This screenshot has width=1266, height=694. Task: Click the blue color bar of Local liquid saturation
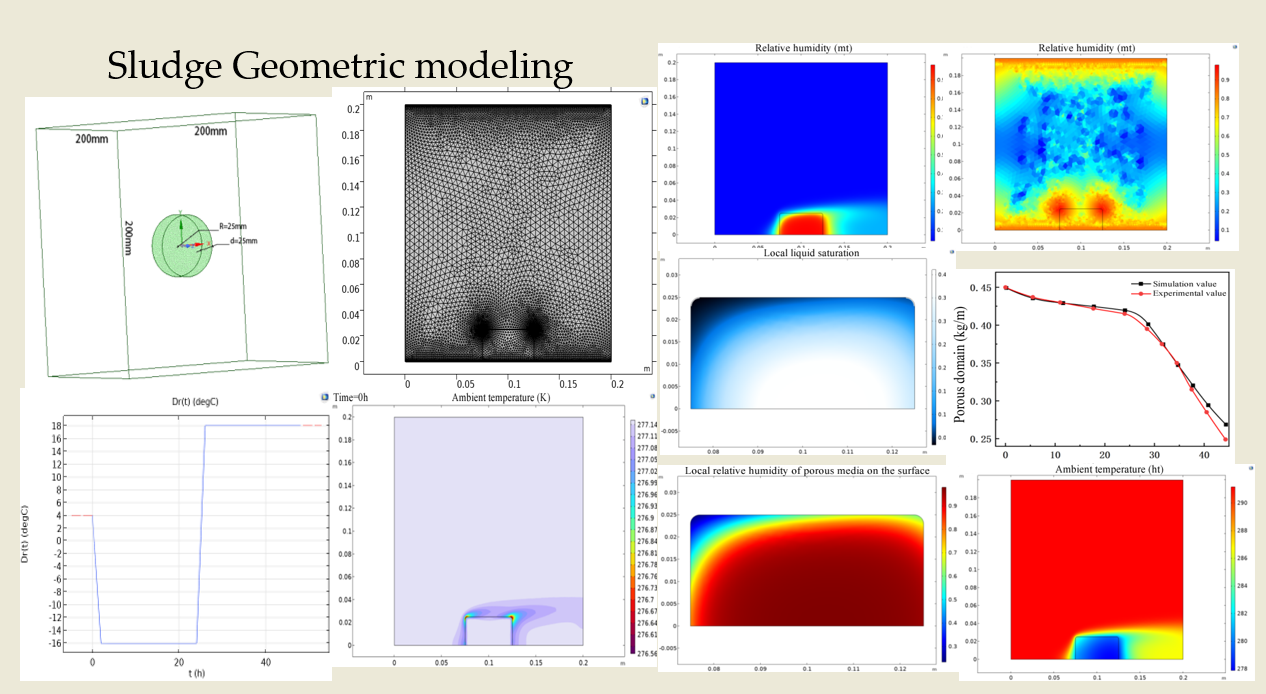tap(932, 357)
